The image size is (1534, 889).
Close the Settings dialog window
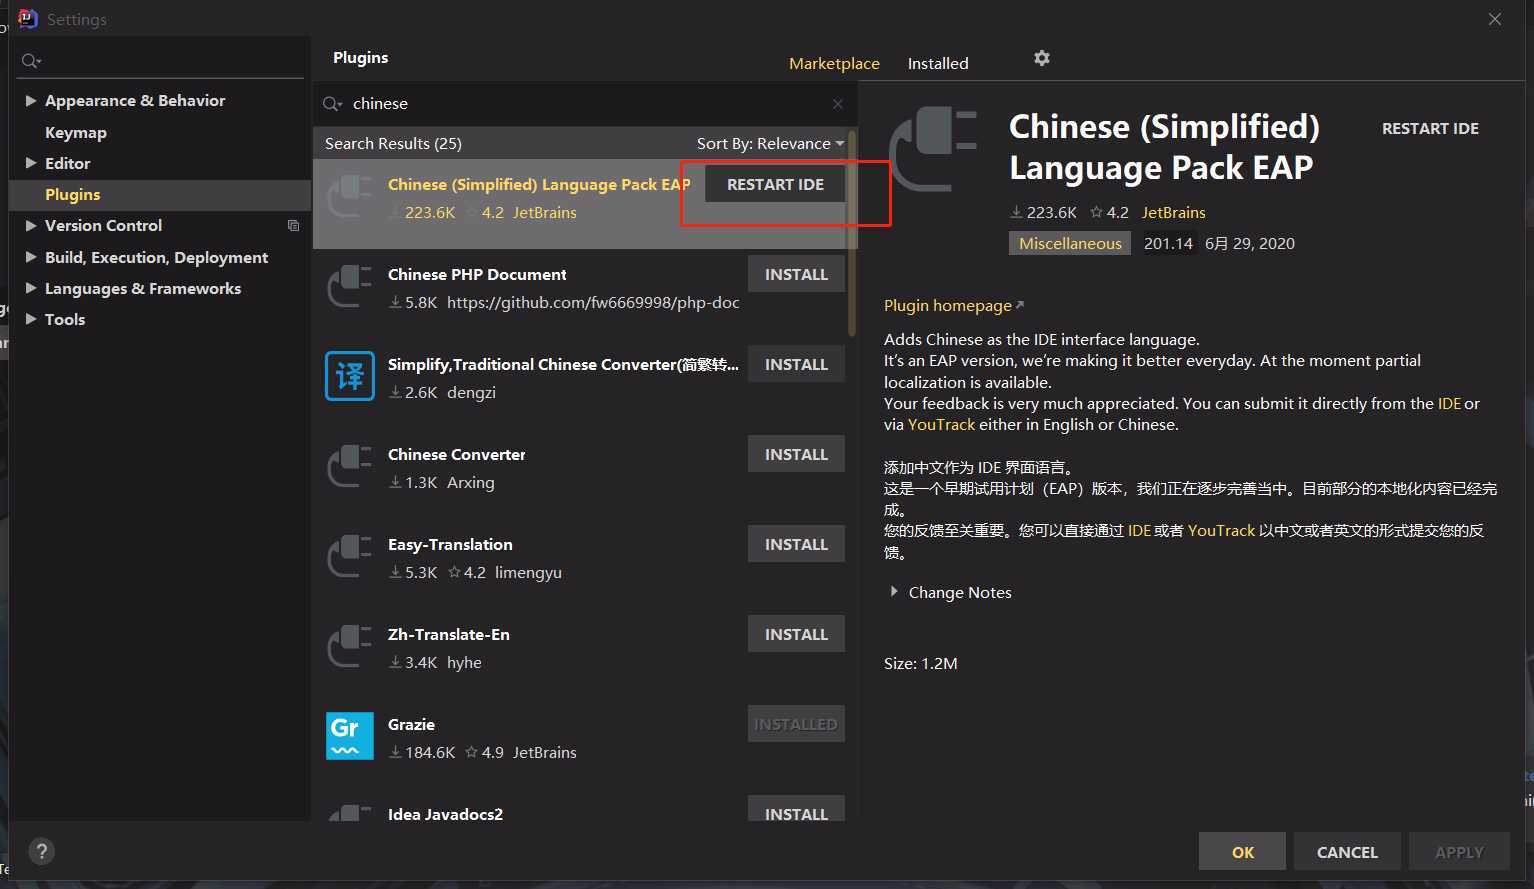(x=1495, y=19)
